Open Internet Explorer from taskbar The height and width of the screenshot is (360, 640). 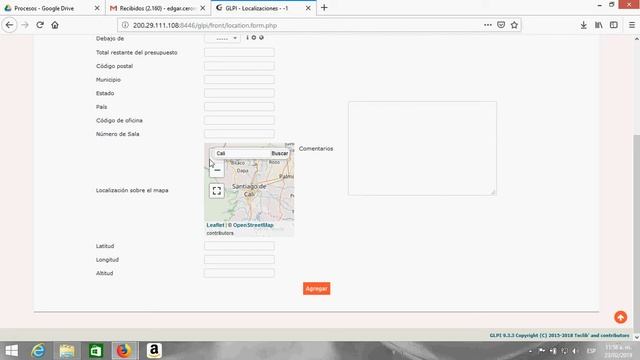(38, 351)
